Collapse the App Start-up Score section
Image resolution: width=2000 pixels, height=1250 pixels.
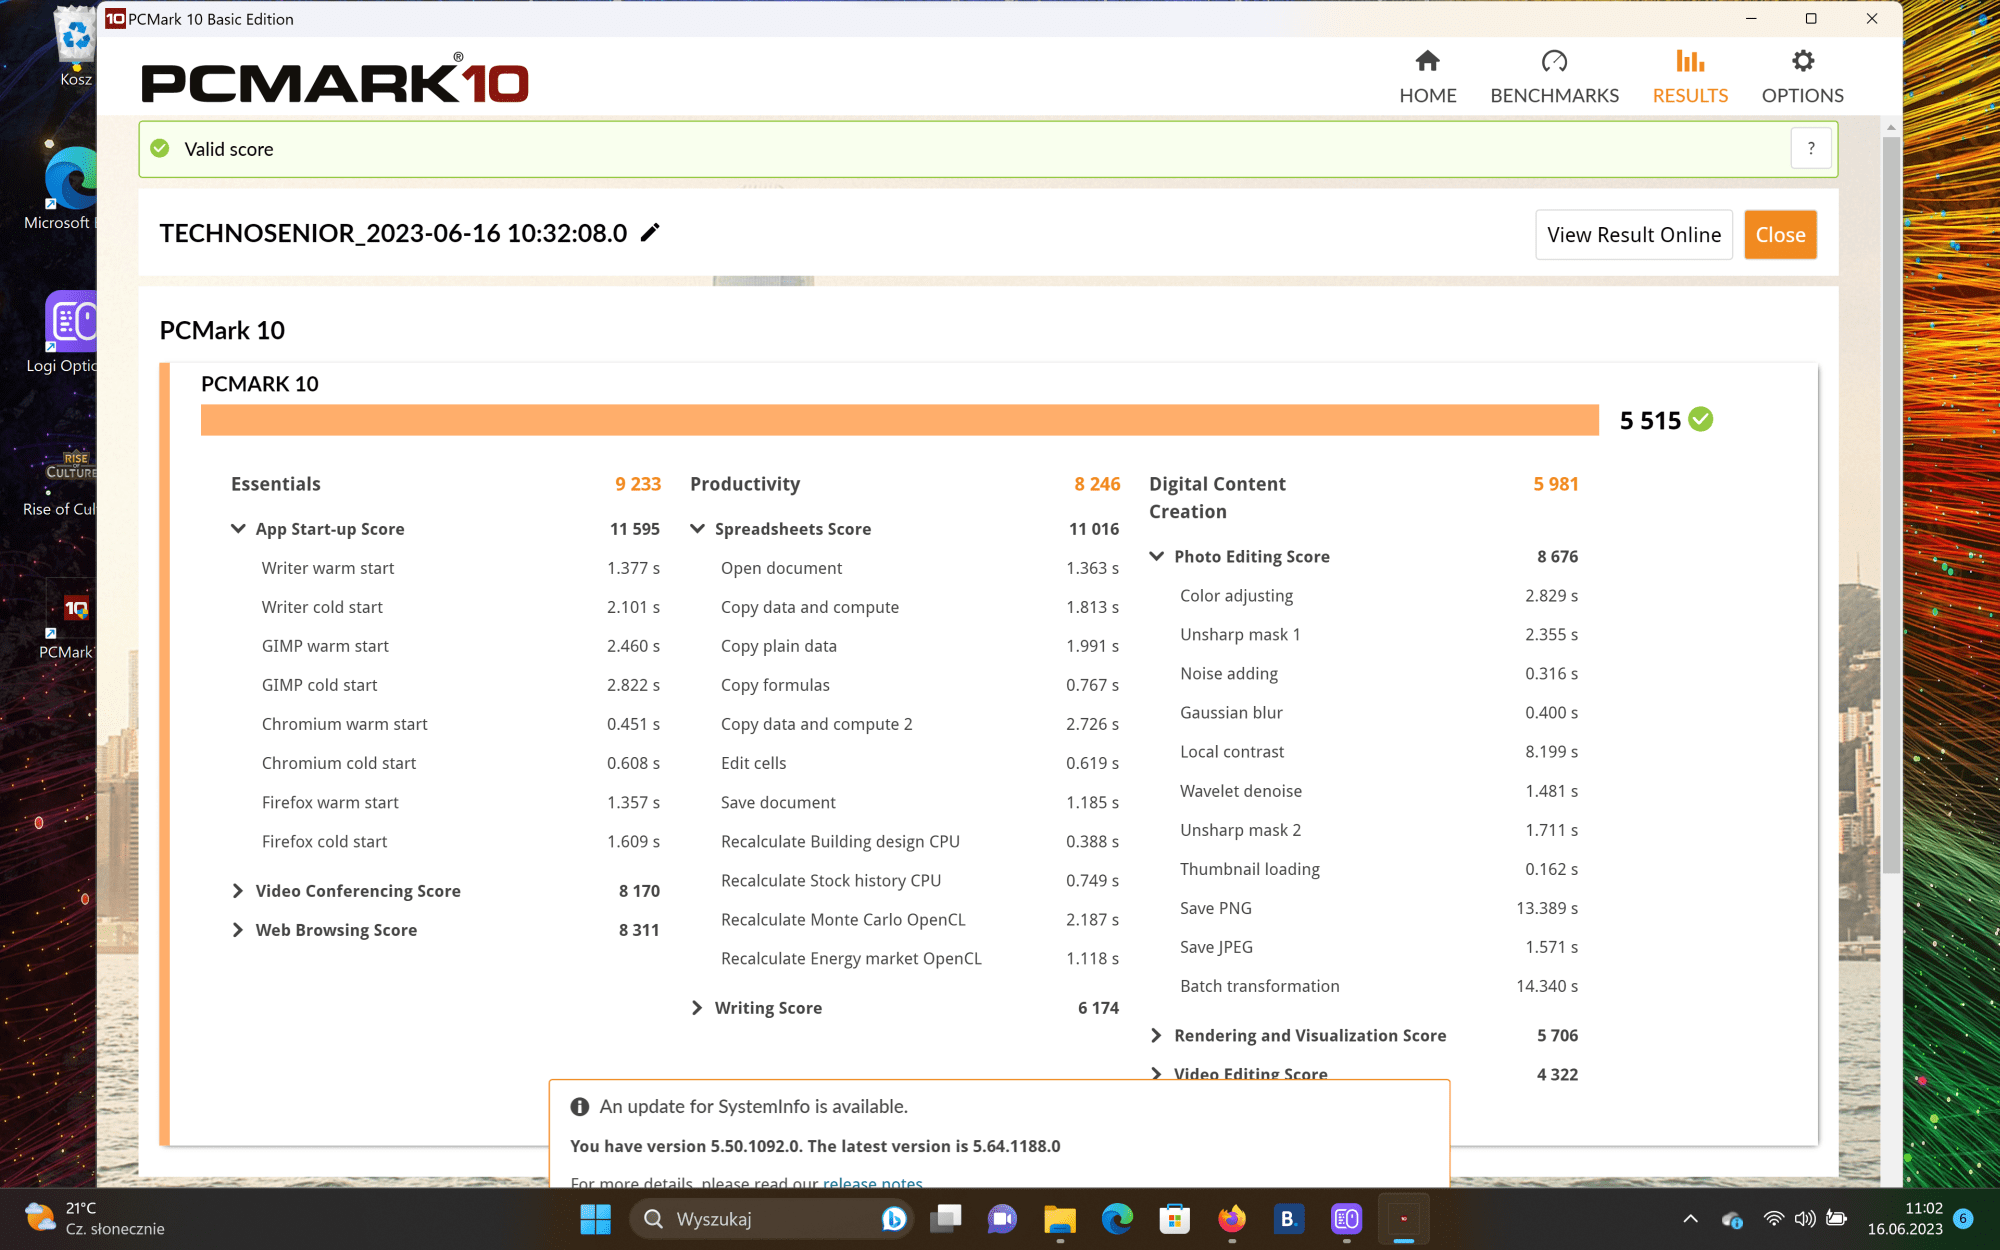pyautogui.click(x=238, y=529)
